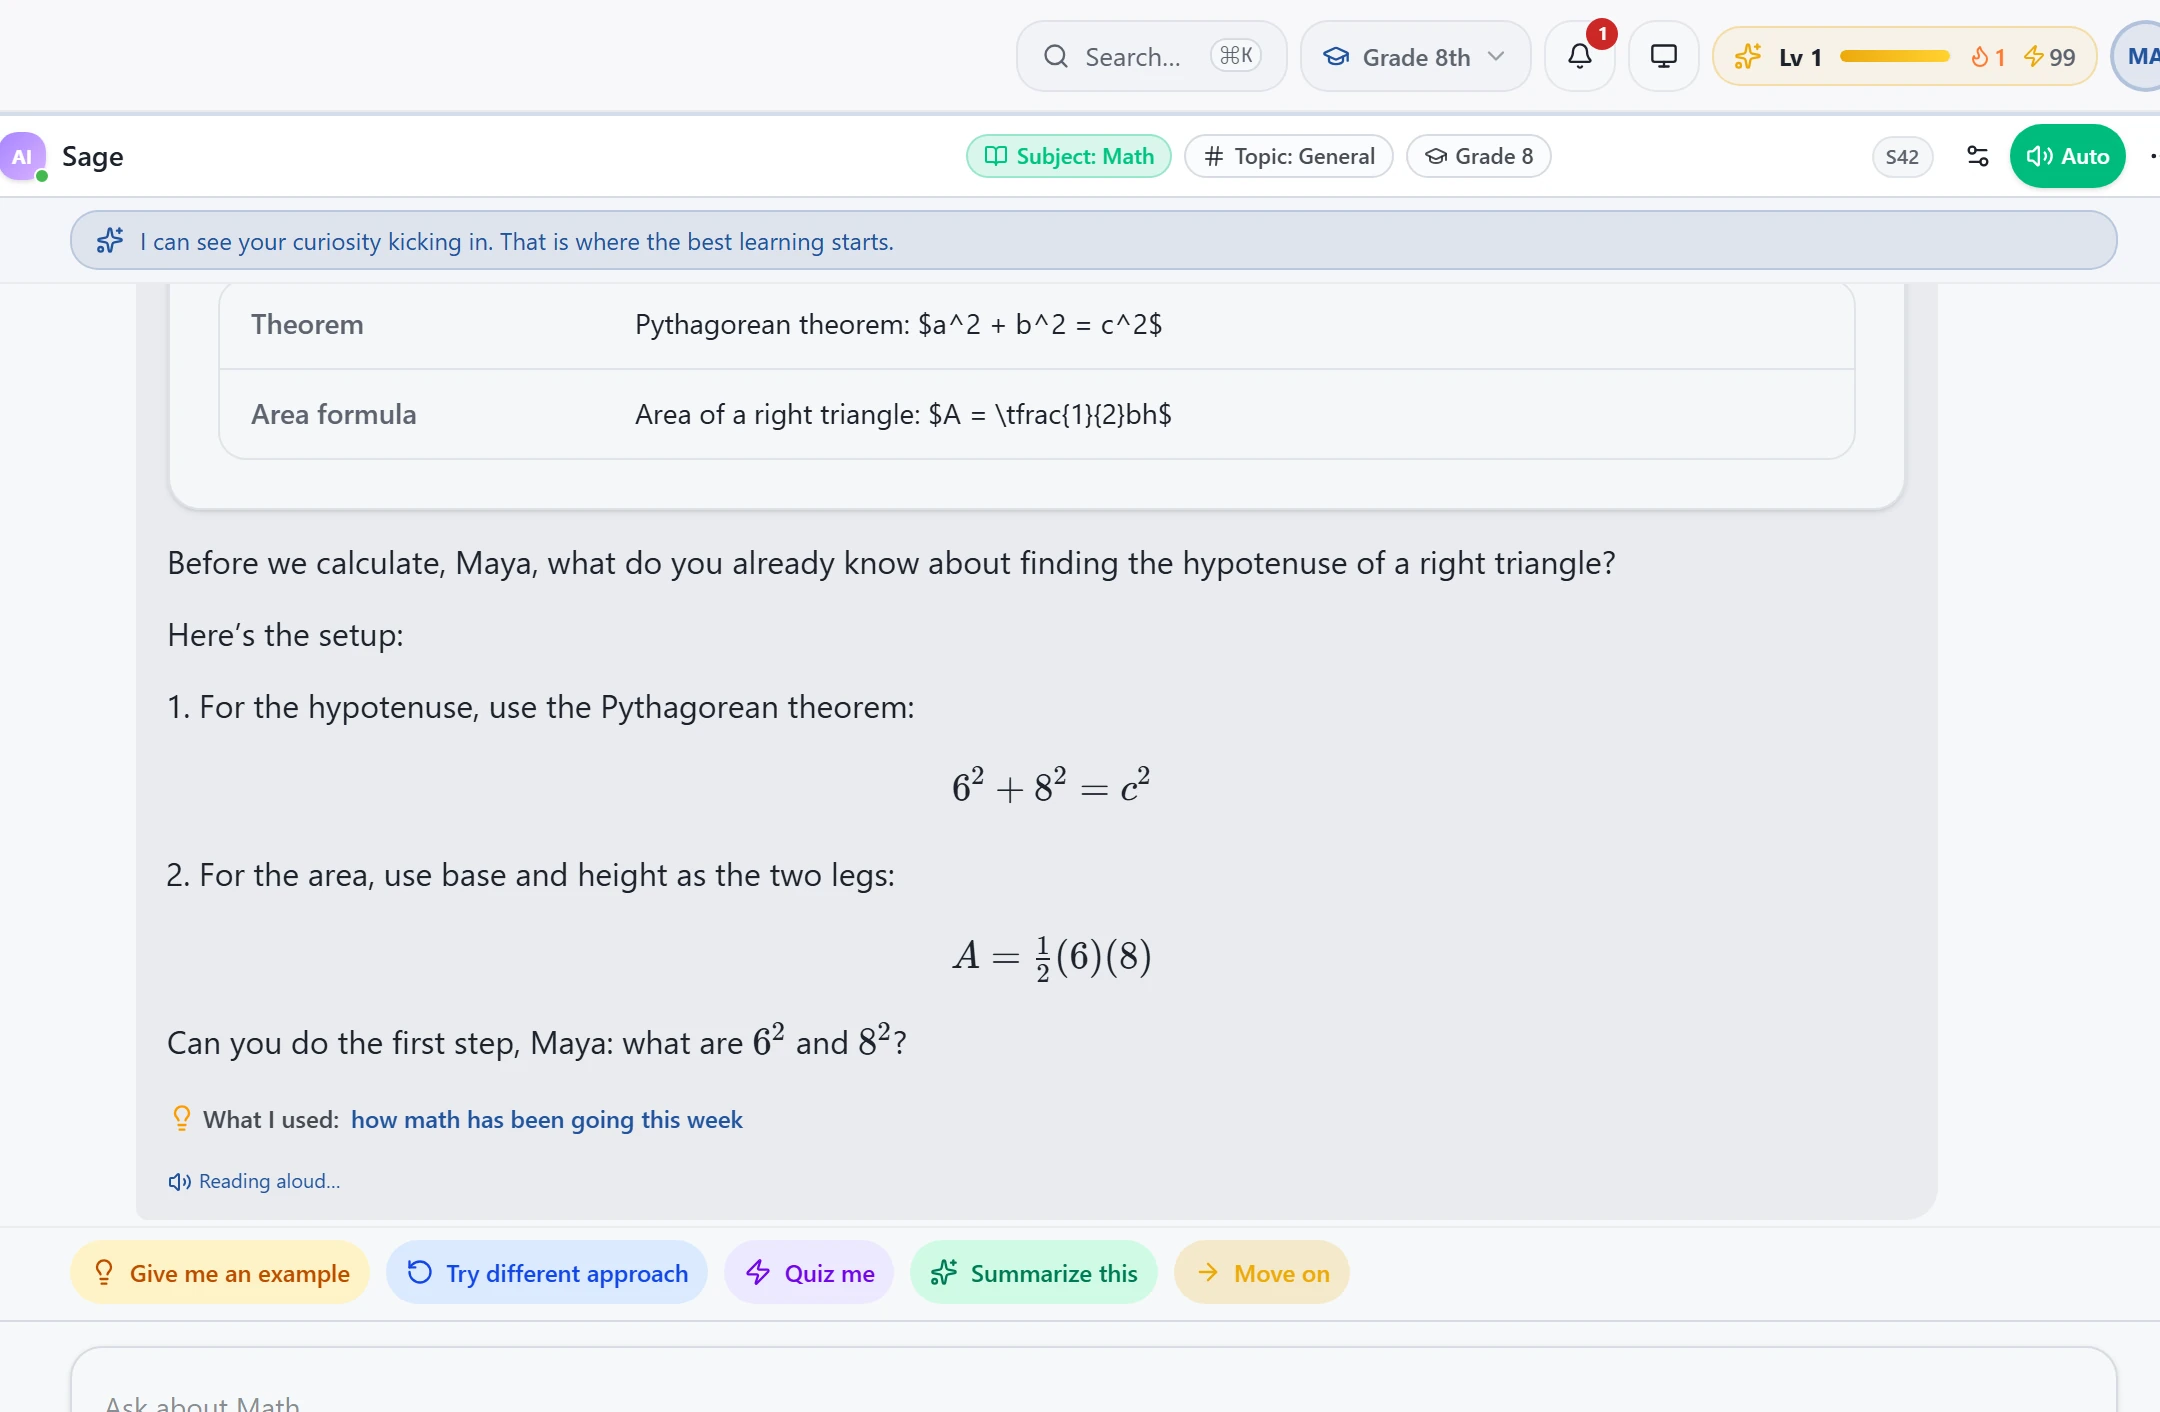Expand the Grade 8th dropdown
This screenshot has height=1412, width=2160.
(x=1415, y=56)
